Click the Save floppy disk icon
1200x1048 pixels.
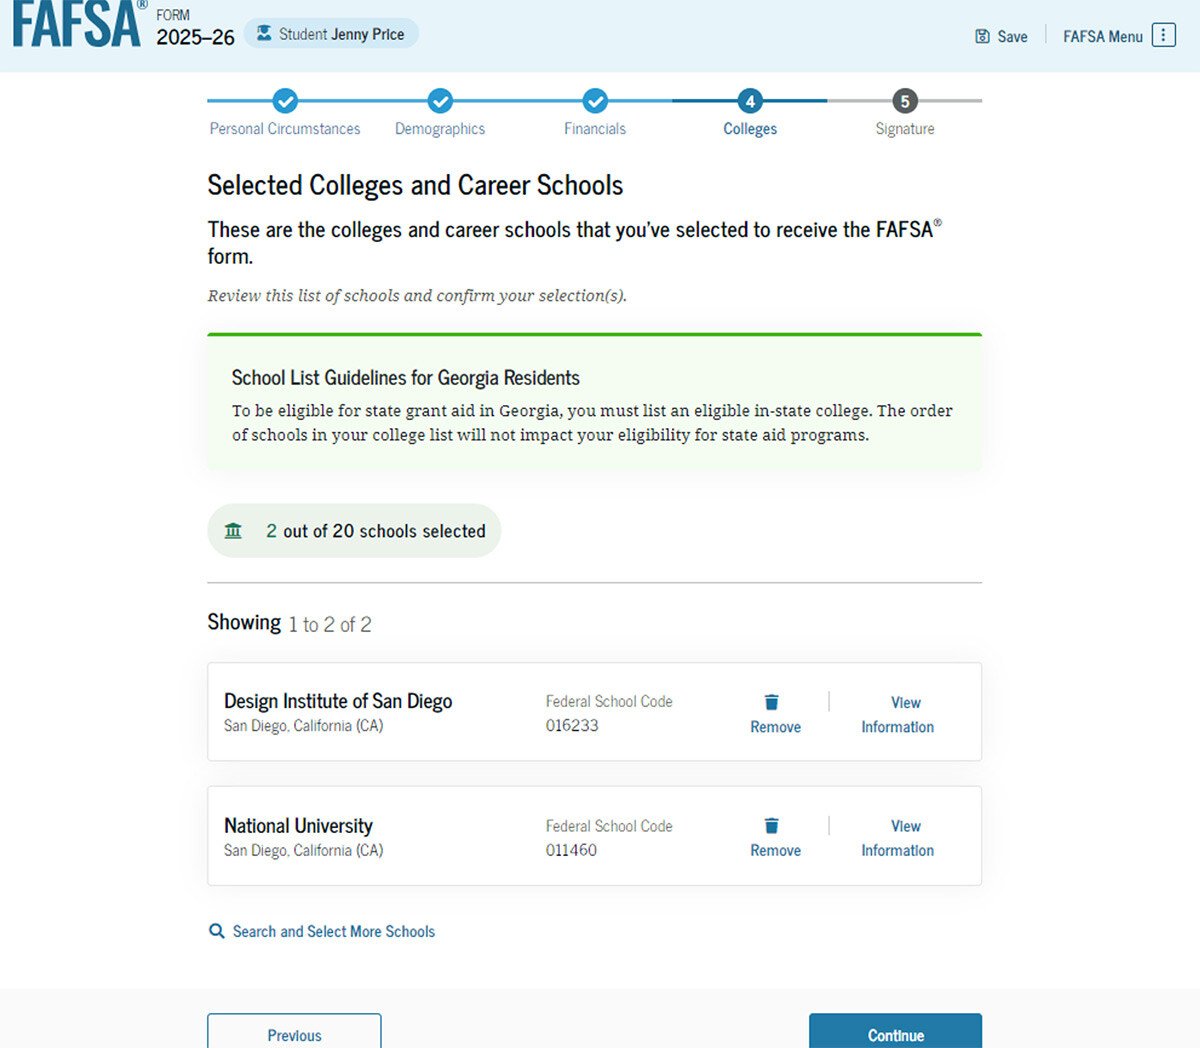(982, 36)
